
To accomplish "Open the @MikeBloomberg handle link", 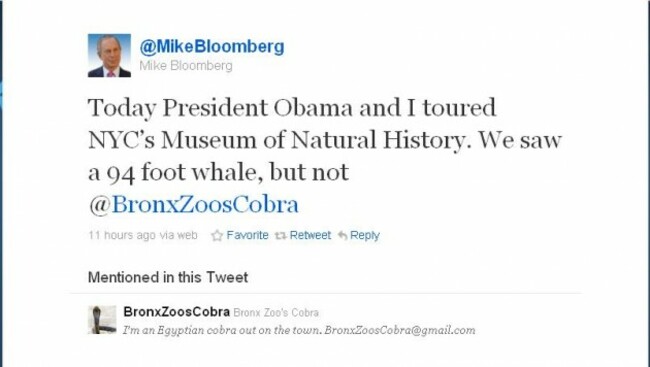I will point(212,46).
